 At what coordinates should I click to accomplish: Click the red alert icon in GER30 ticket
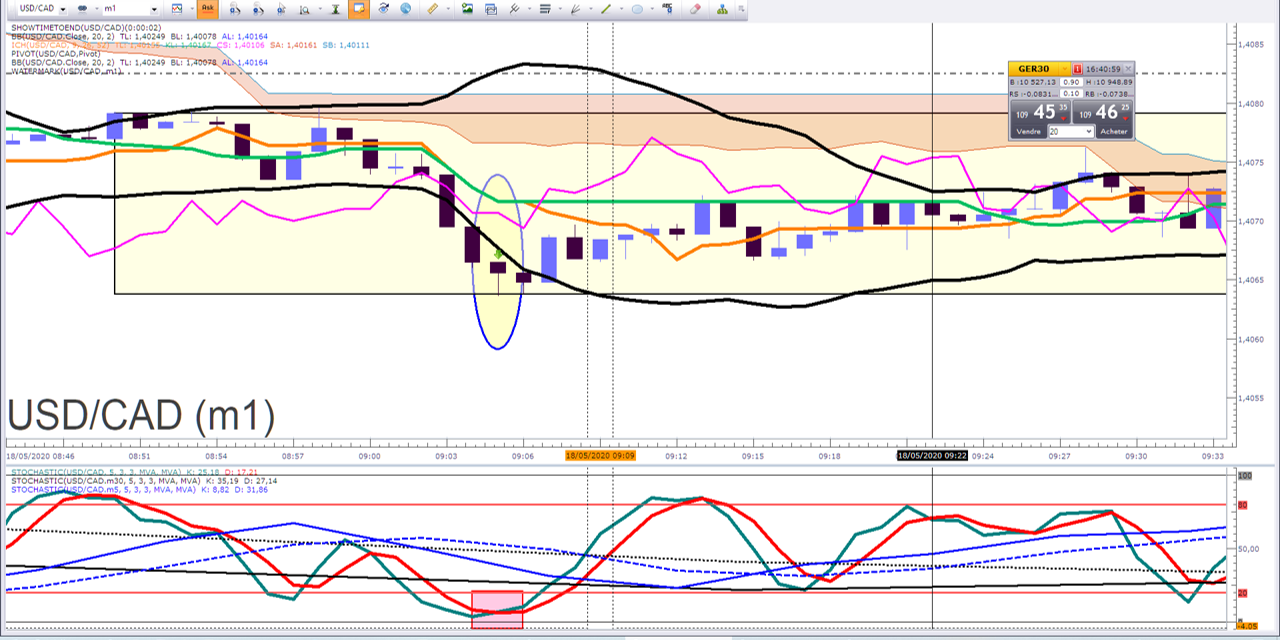[1078, 69]
